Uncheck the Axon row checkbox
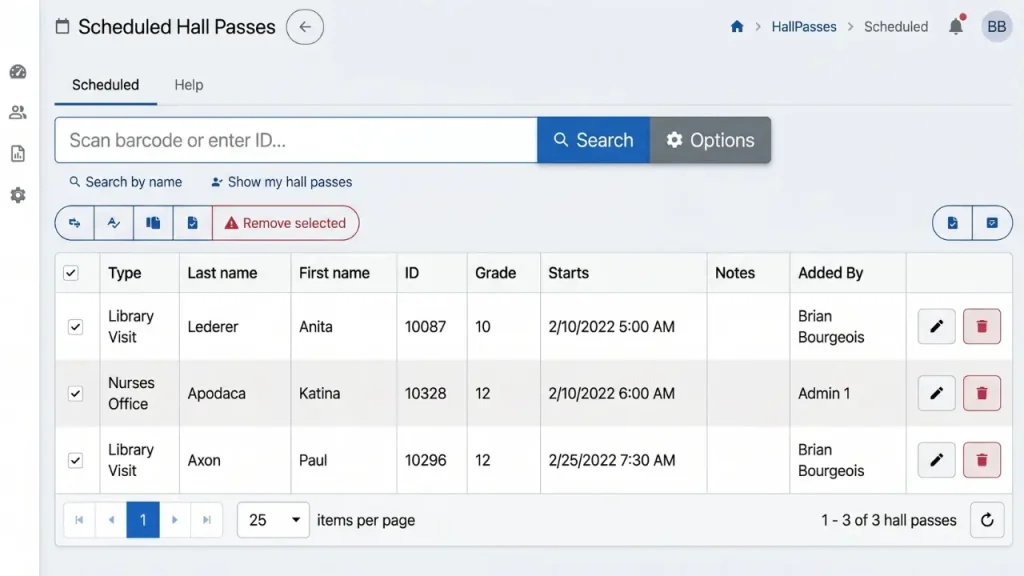Screen dimensions: 1024x576 pos(75,460)
